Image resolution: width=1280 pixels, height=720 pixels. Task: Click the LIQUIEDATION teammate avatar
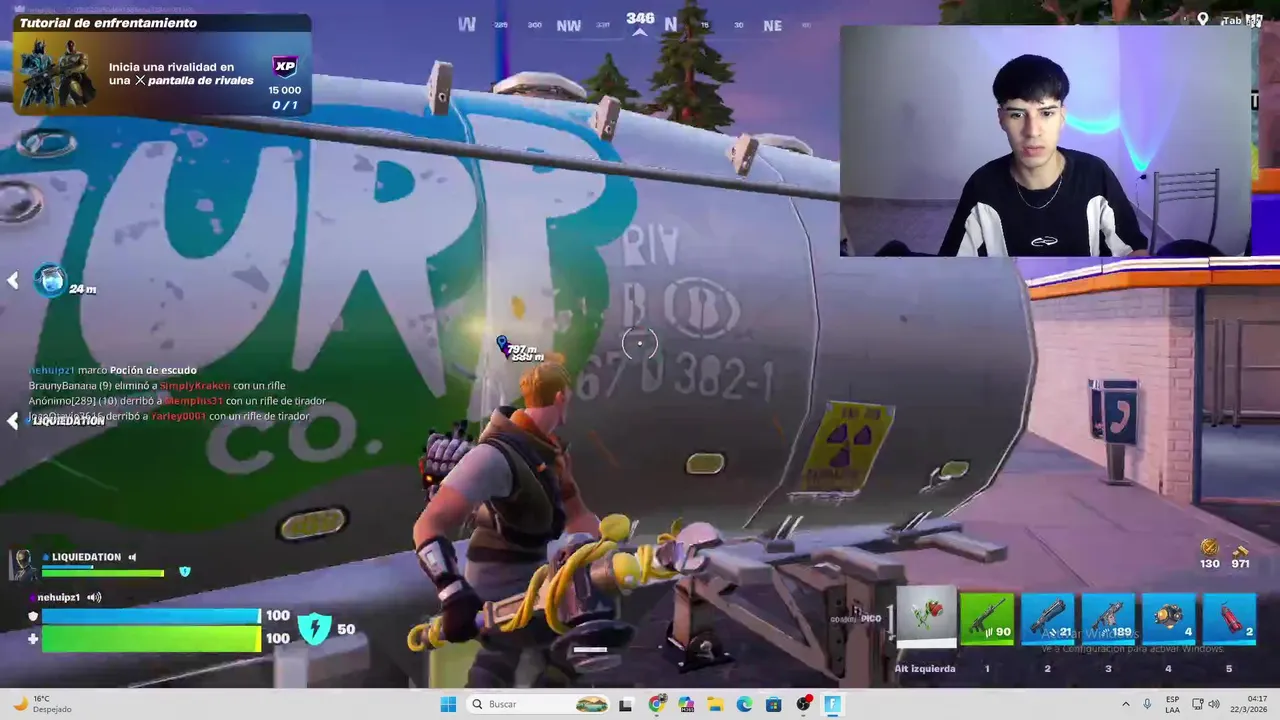pos(24,564)
